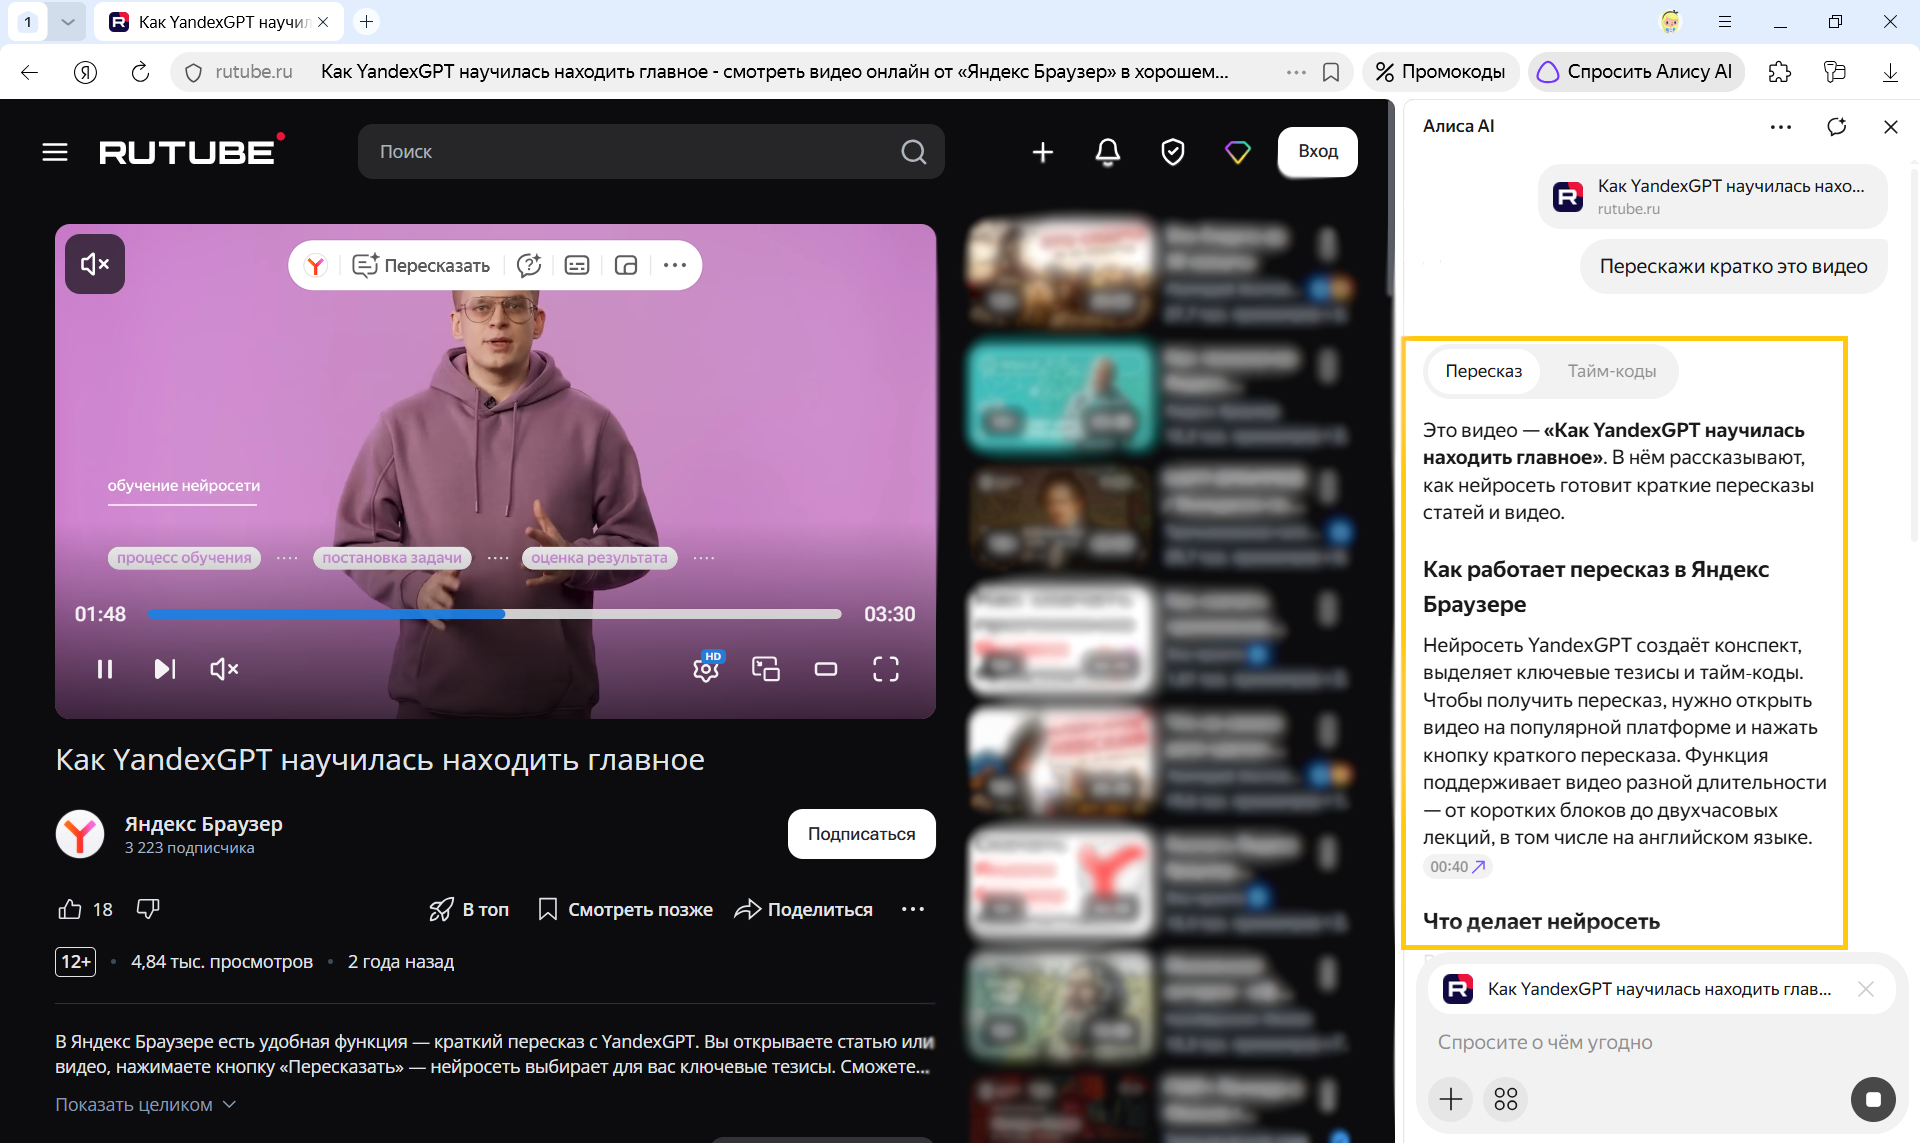Viewport: 1920px width, 1143px height.
Task: Close the 'Как YandexGPT' browser tab
Action: [323, 22]
